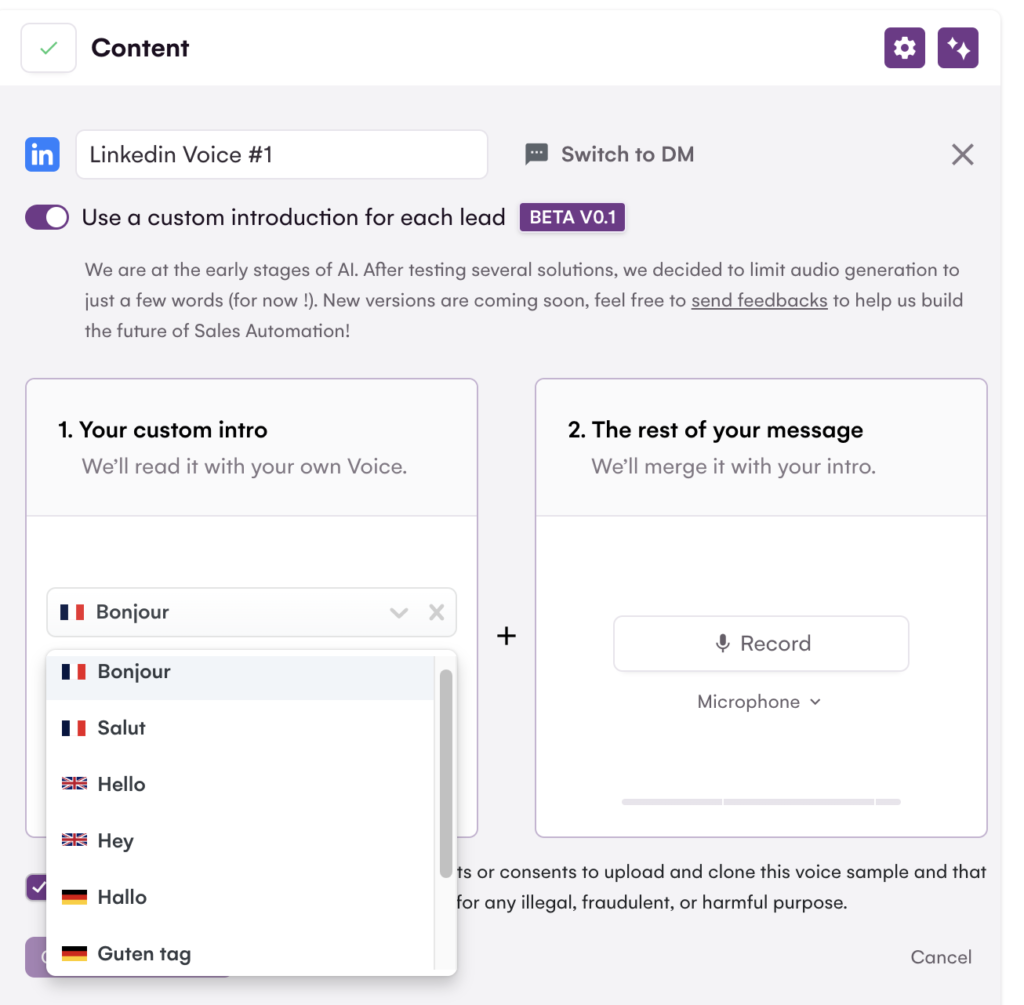Click the chat bubble Switch to DM icon
1024x1005 pixels.
[537, 155]
